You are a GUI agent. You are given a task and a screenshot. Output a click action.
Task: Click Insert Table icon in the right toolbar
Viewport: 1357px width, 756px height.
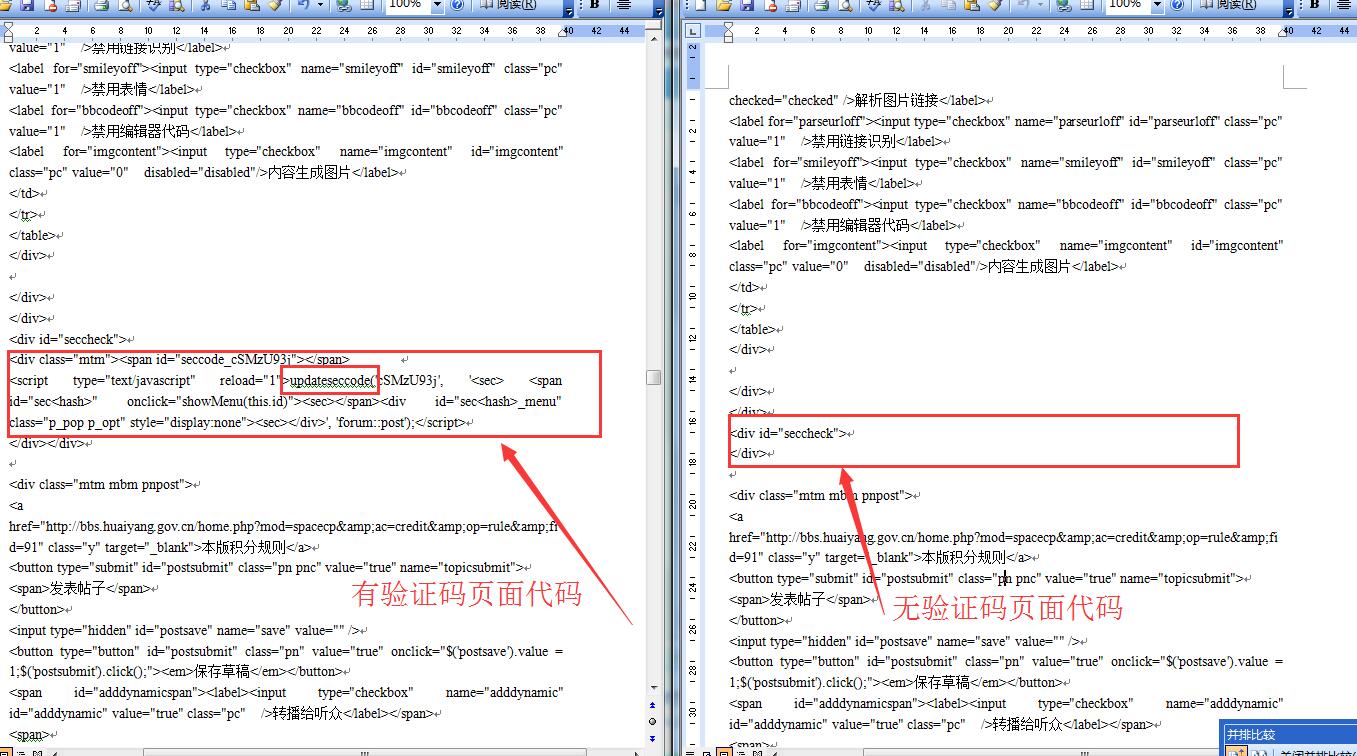pyautogui.click(x=1088, y=5)
